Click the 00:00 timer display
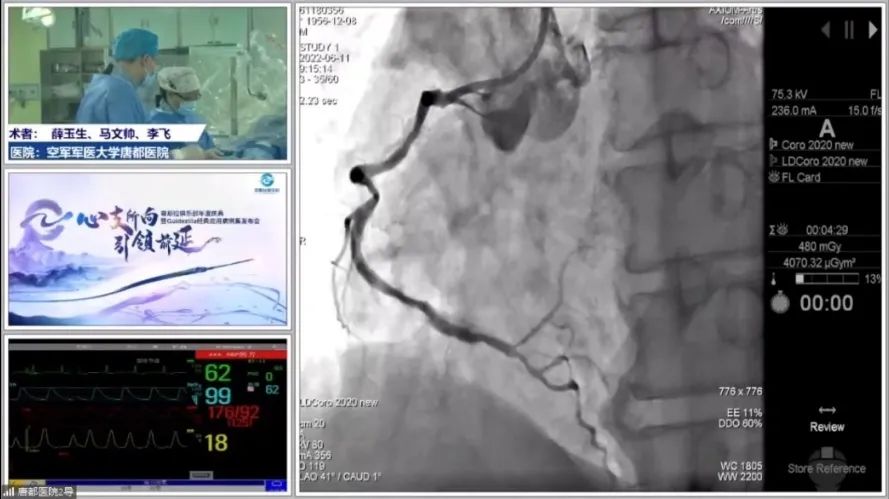This screenshot has height=499, width=889. click(x=826, y=303)
